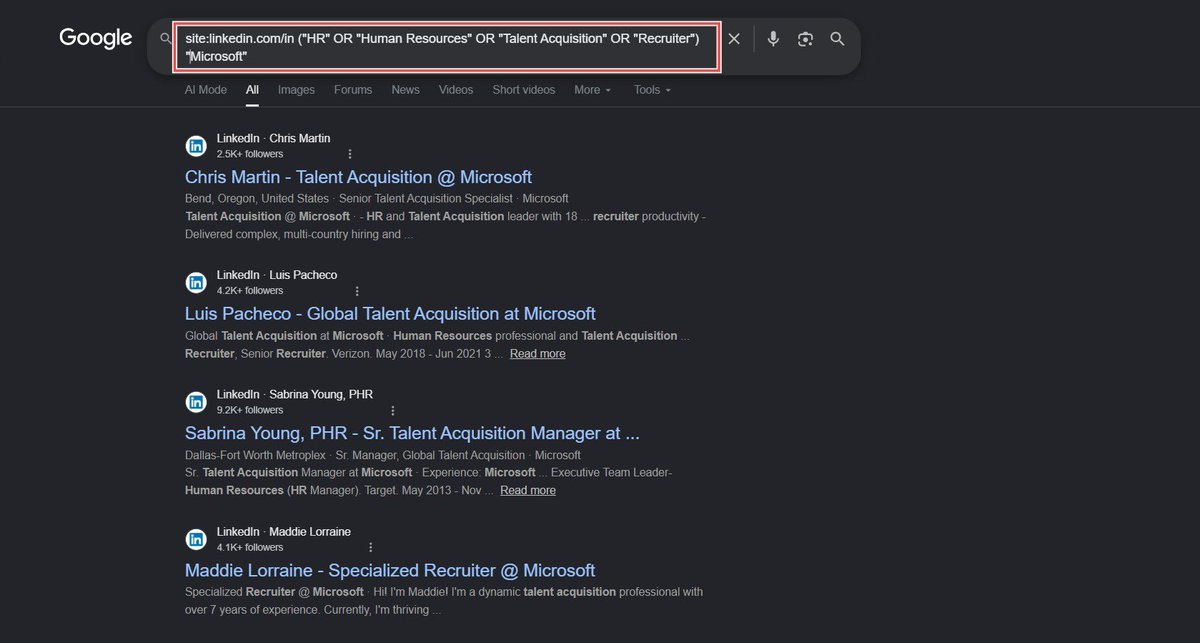The image size is (1200, 643).
Task: Click '9.2K+ followers' text
Action: click(250, 410)
